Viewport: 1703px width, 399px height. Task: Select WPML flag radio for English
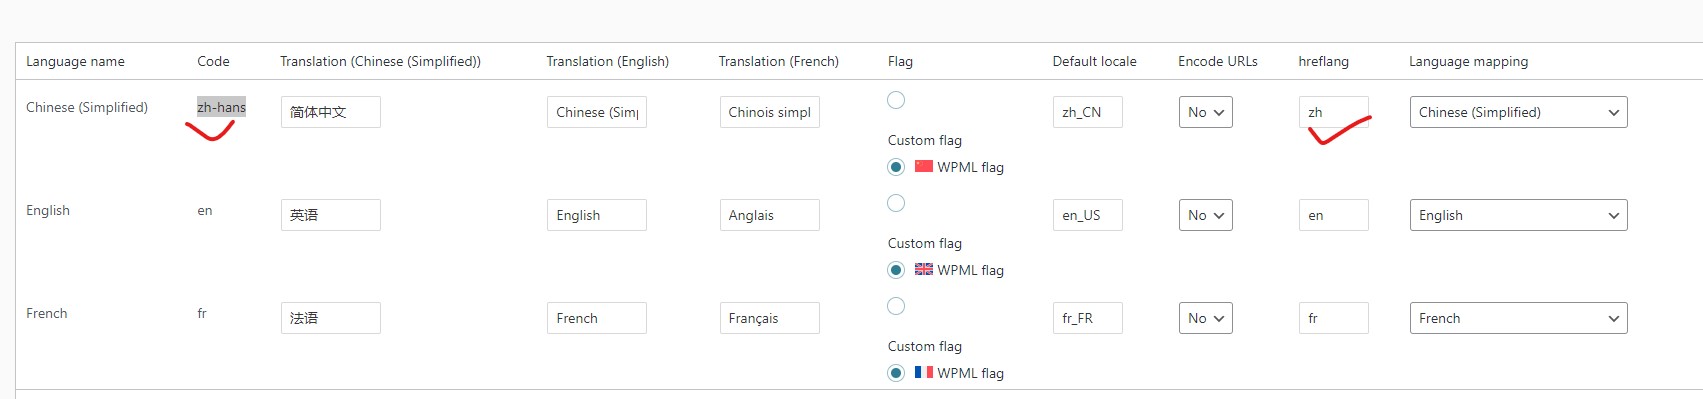[896, 270]
